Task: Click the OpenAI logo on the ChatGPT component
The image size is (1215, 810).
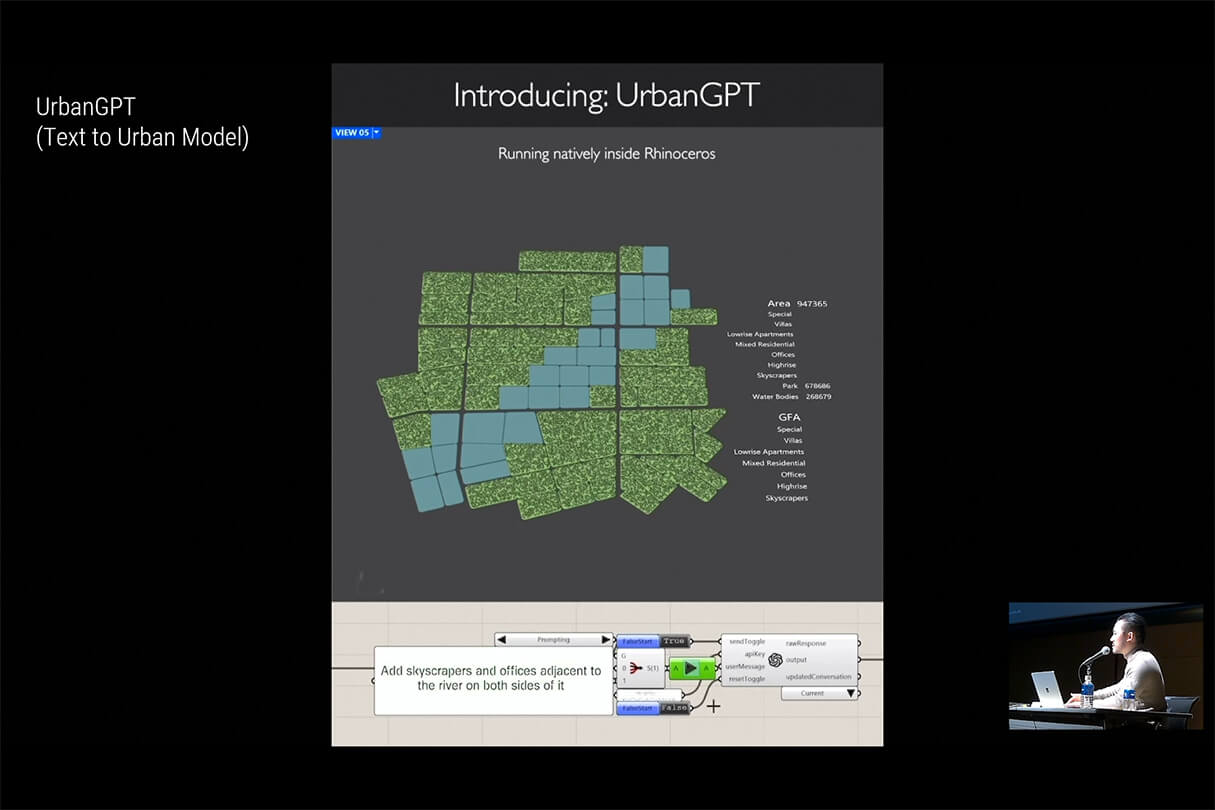Action: click(x=774, y=659)
